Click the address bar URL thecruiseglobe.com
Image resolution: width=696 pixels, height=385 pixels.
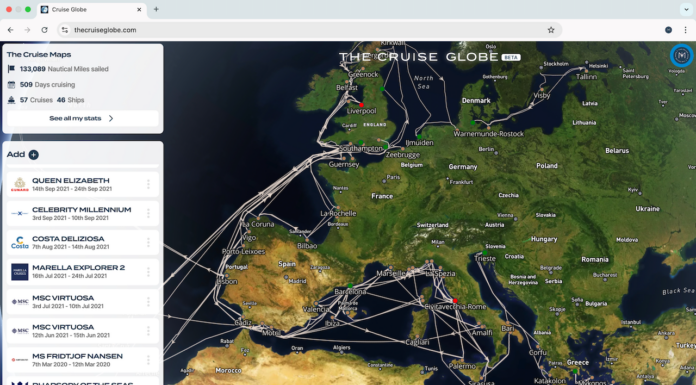[x=105, y=30]
